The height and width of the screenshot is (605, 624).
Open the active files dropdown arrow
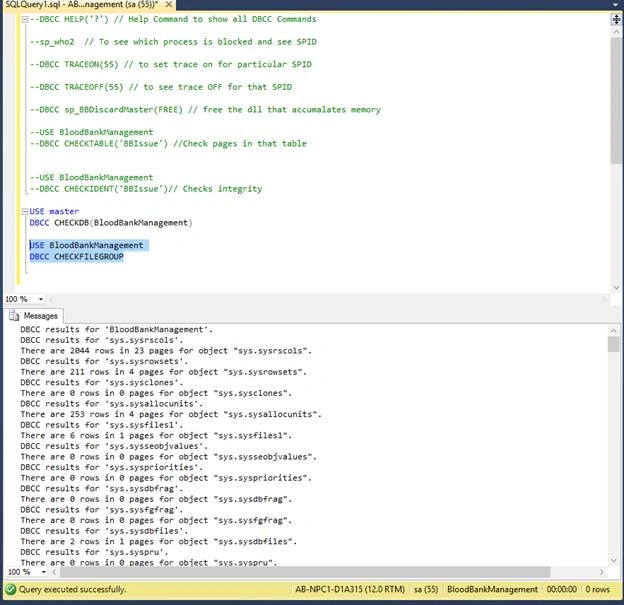coord(615,4)
